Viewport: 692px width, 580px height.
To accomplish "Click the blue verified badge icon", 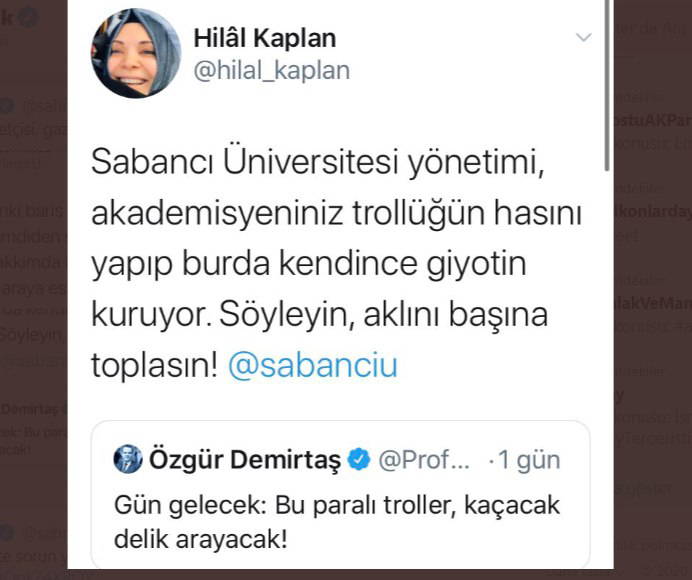I will 359,460.
